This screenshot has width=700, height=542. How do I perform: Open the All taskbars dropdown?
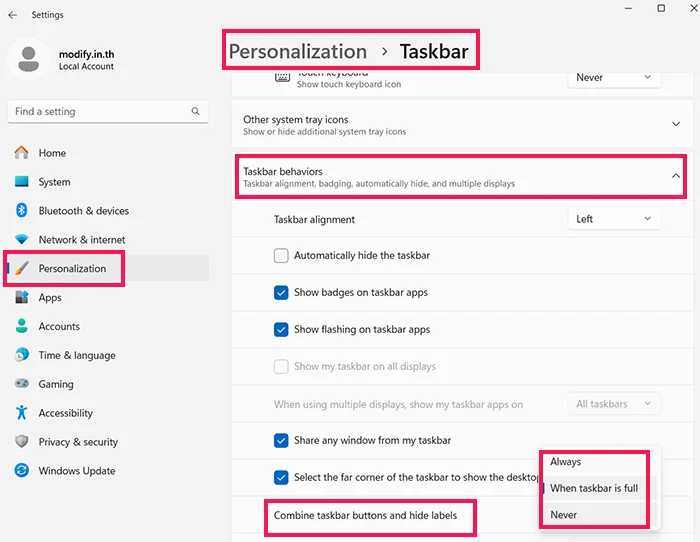click(x=614, y=404)
